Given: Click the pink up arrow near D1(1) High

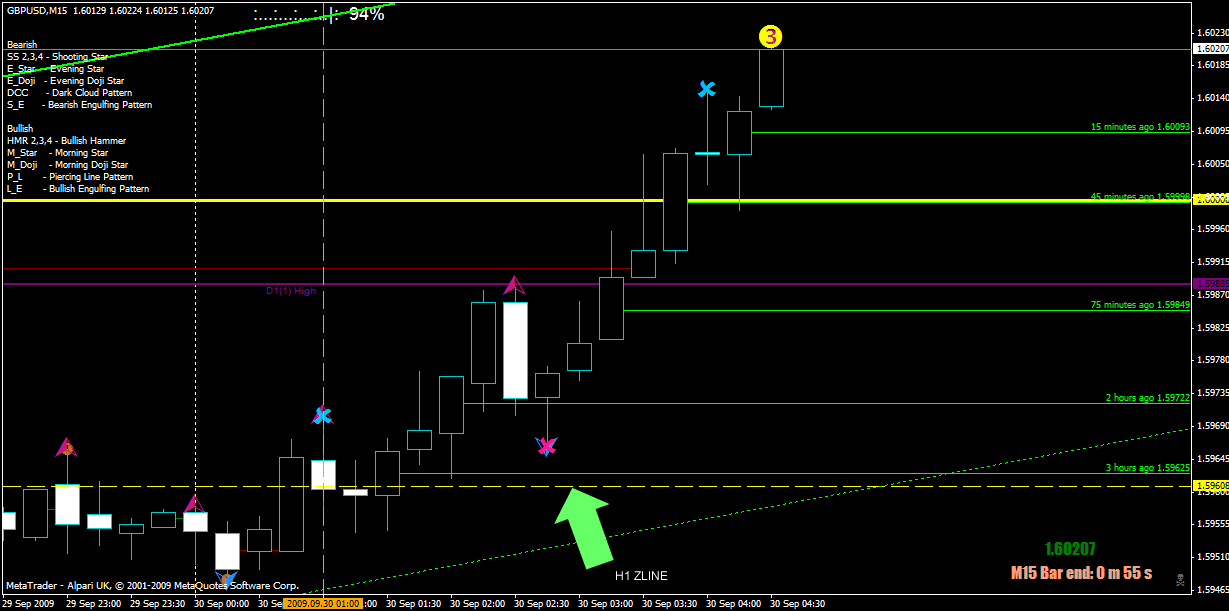Looking at the screenshot, I should 515,283.
